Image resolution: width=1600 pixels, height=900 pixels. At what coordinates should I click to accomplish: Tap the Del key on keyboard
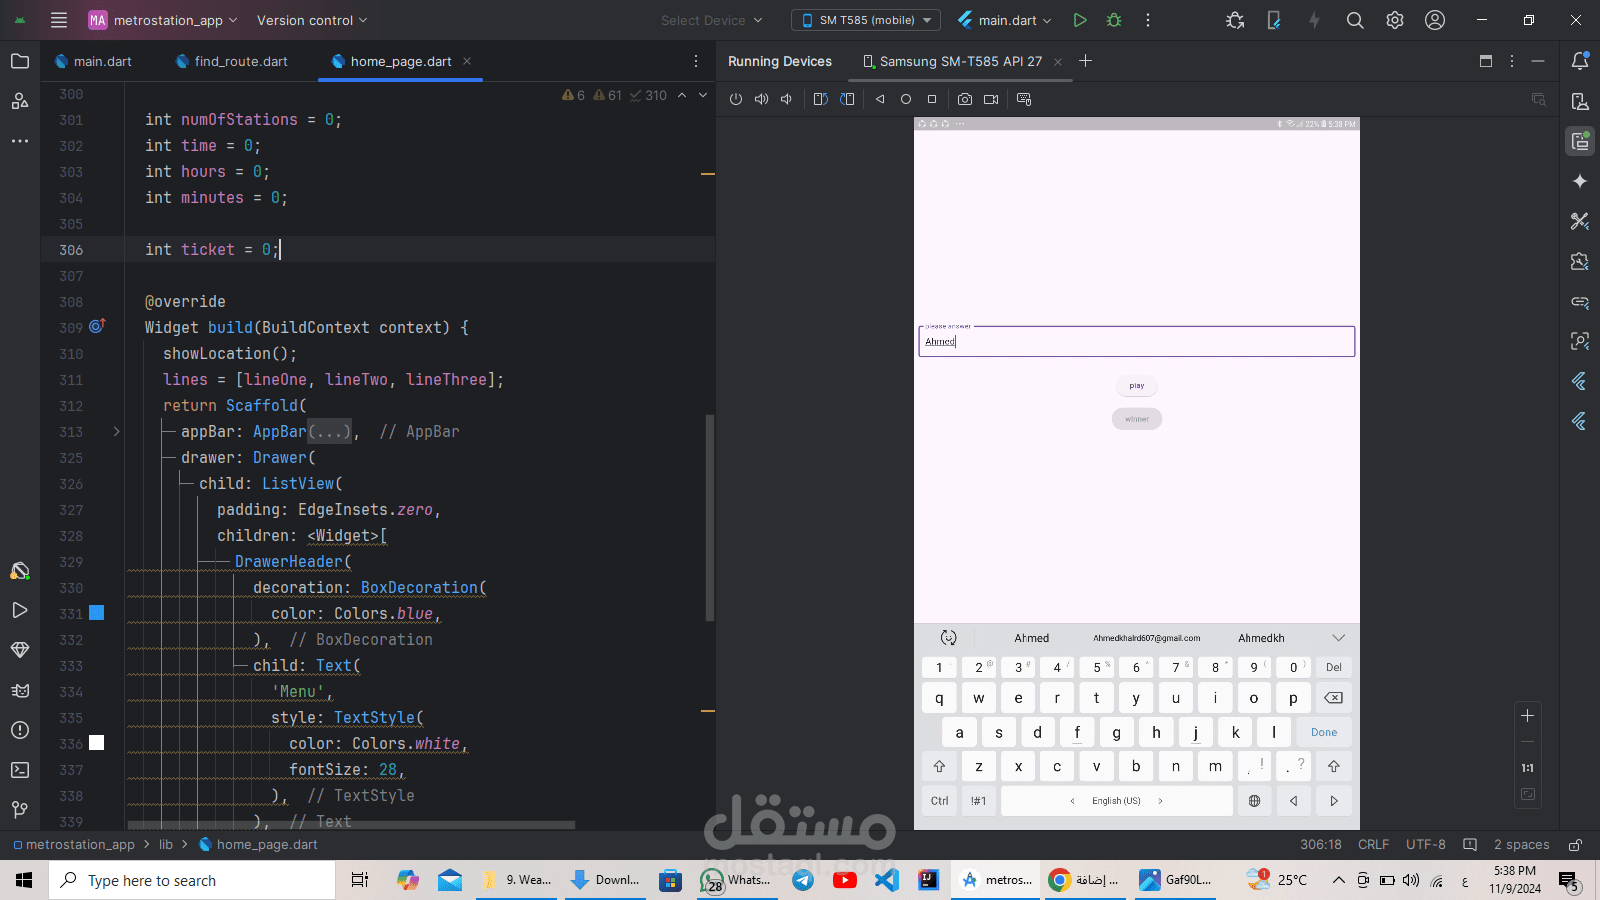click(1334, 667)
